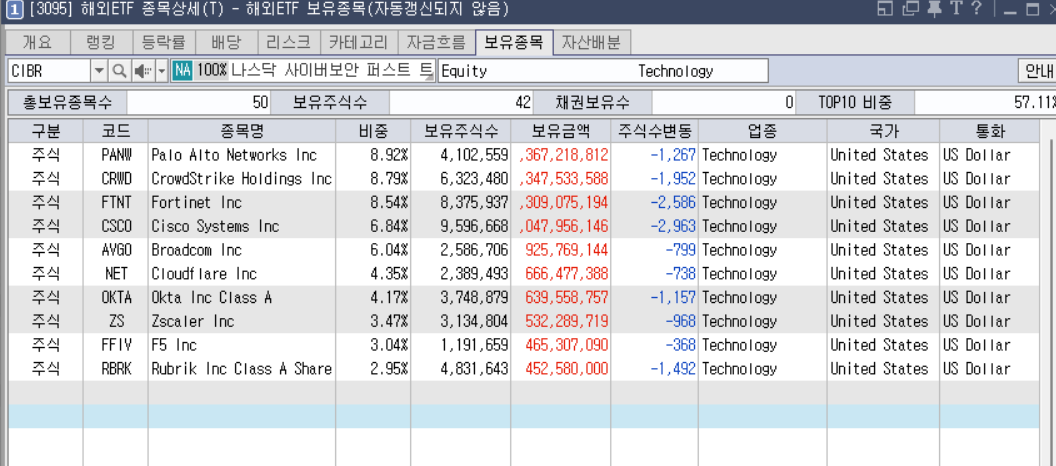Select the FTNT ticker cell
This screenshot has width=1056, height=466.
[117, 202]
